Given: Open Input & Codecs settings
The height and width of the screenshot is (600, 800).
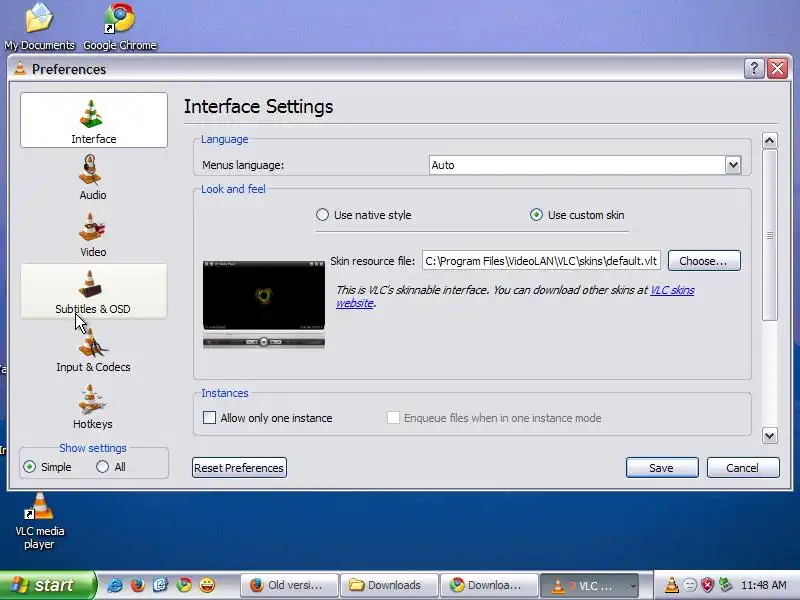Looking at the screenshot, I should click(x=93, y=349).
